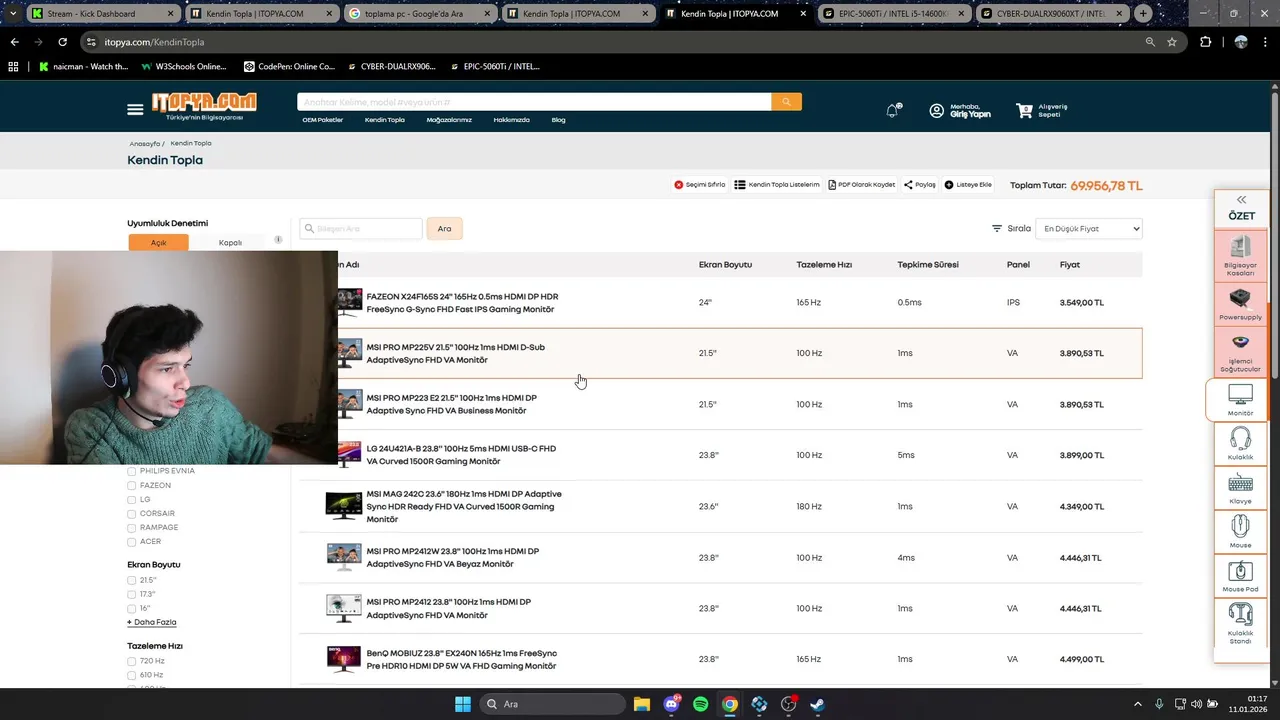Reload the page

tap(62, 42)
